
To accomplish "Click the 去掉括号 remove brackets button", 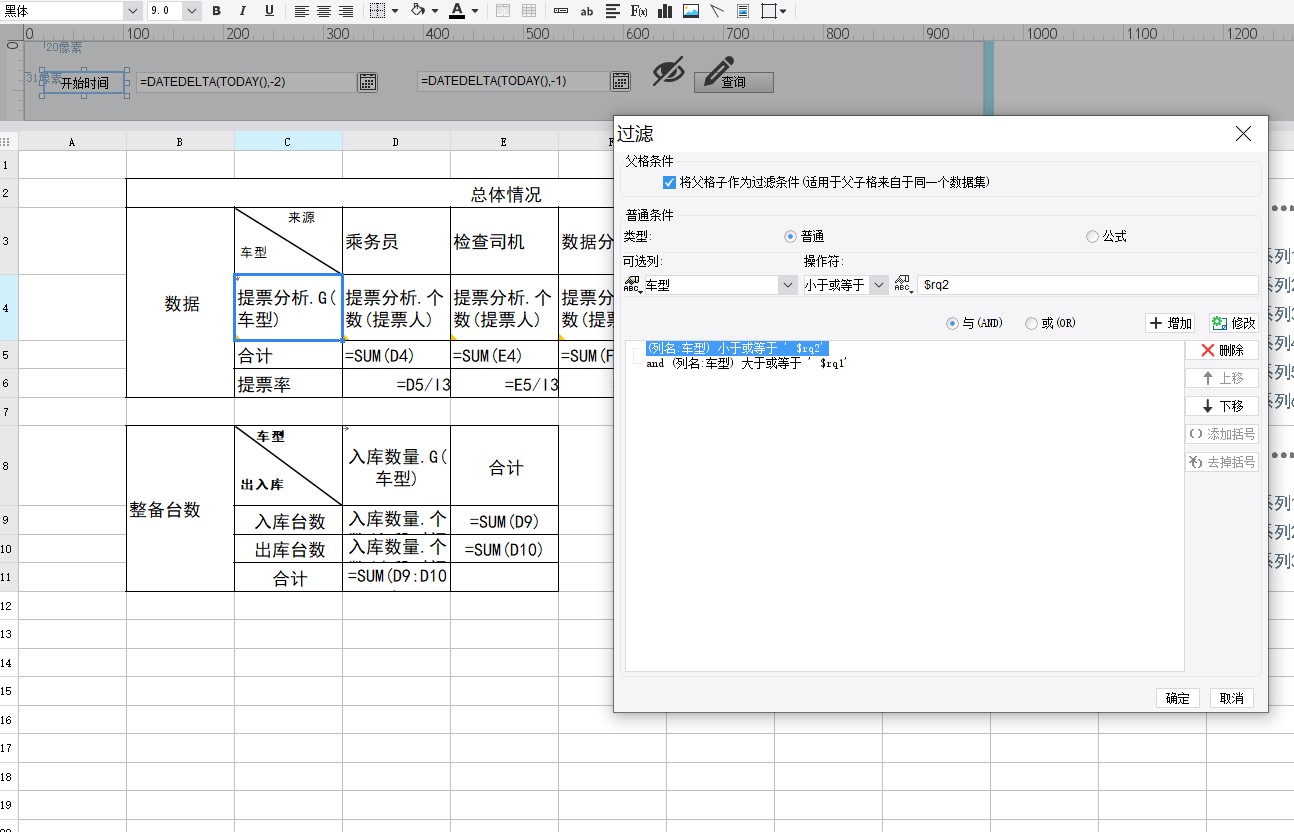I will [1222, 462].
